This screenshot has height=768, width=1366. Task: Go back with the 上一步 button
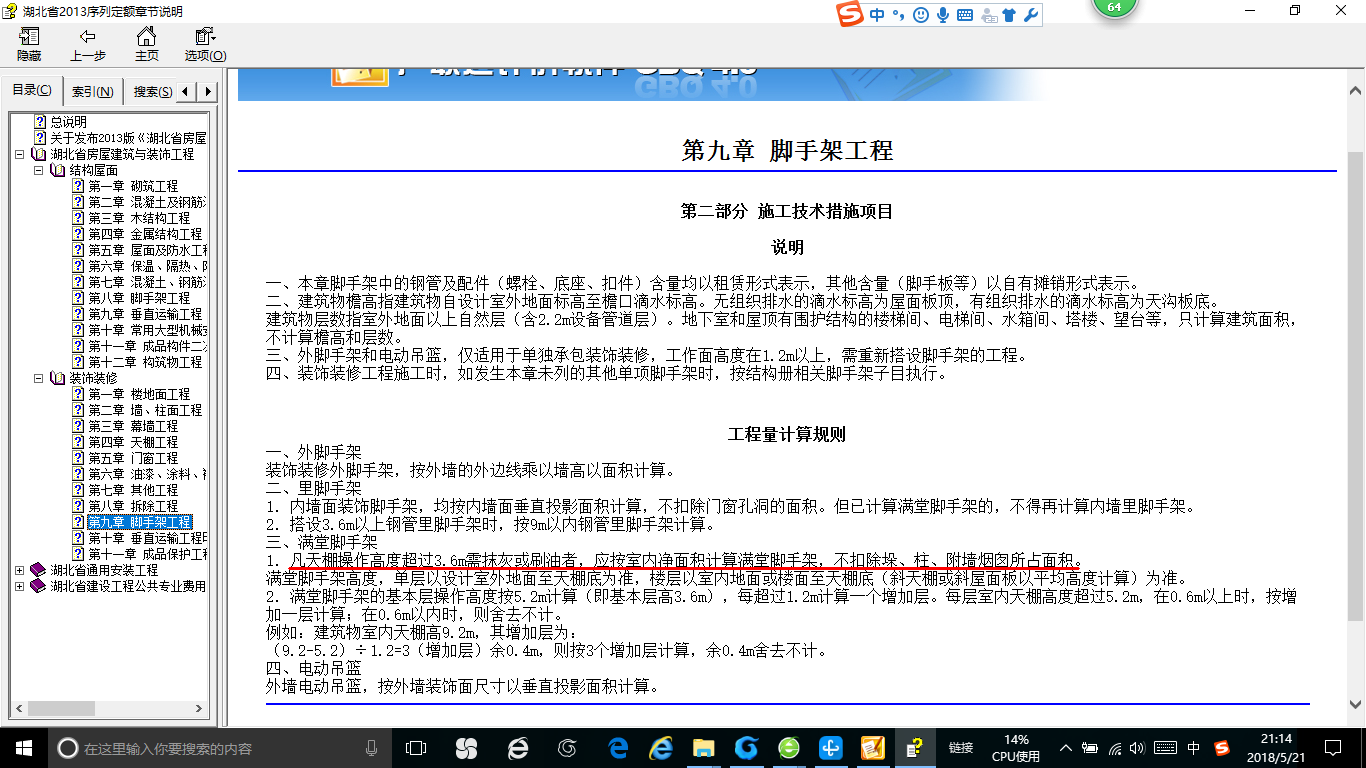(x=88, y=45)
